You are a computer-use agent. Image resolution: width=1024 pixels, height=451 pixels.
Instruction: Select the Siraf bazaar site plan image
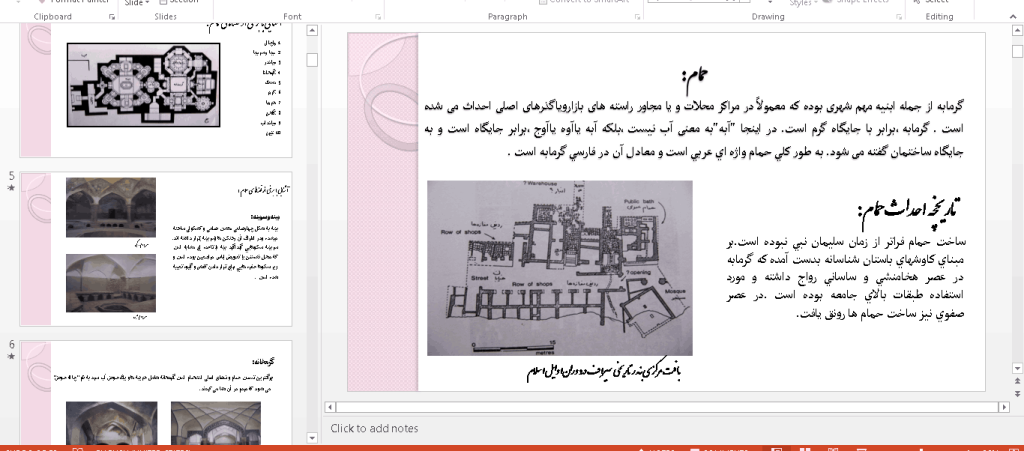(560, 268)
